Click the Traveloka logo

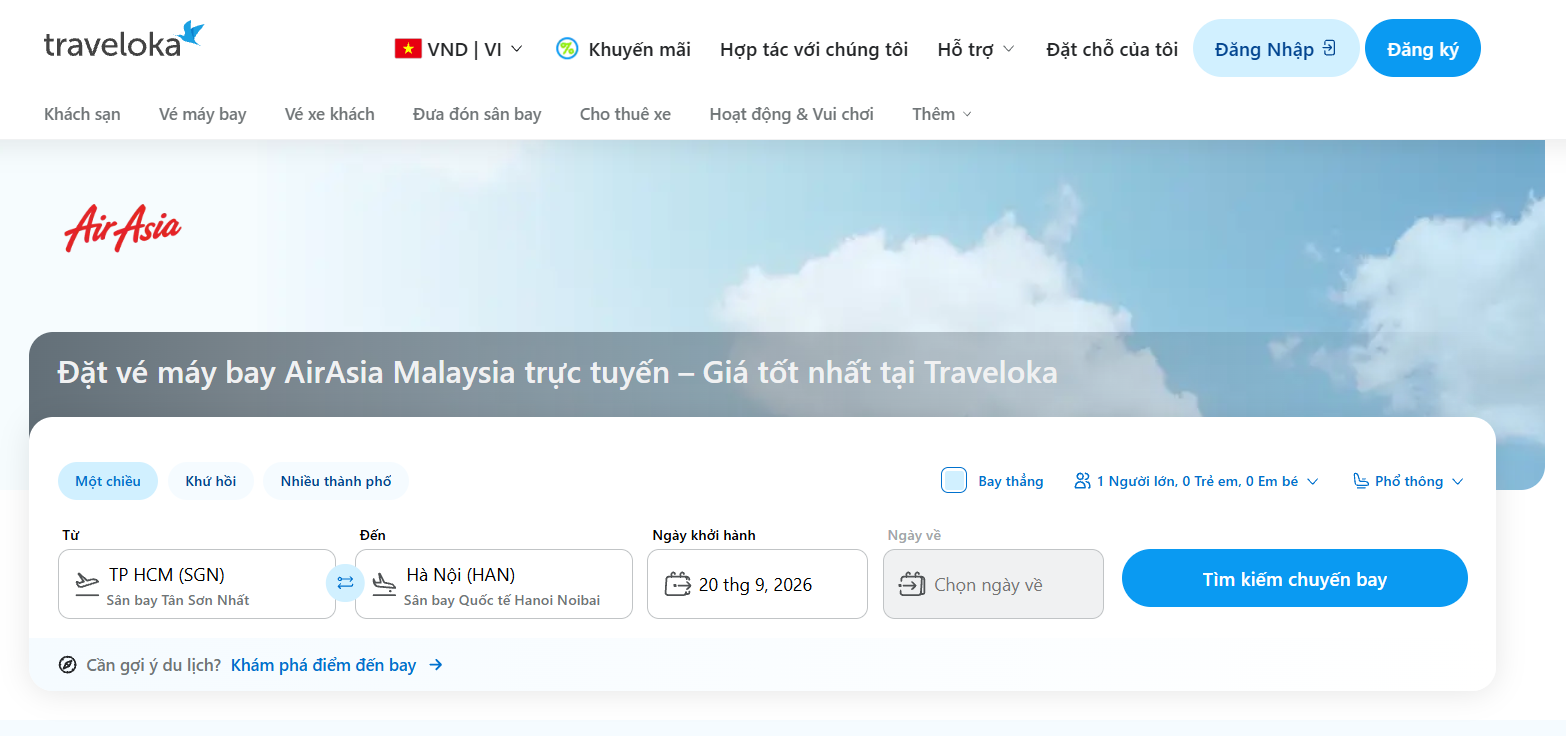(124, 40)
